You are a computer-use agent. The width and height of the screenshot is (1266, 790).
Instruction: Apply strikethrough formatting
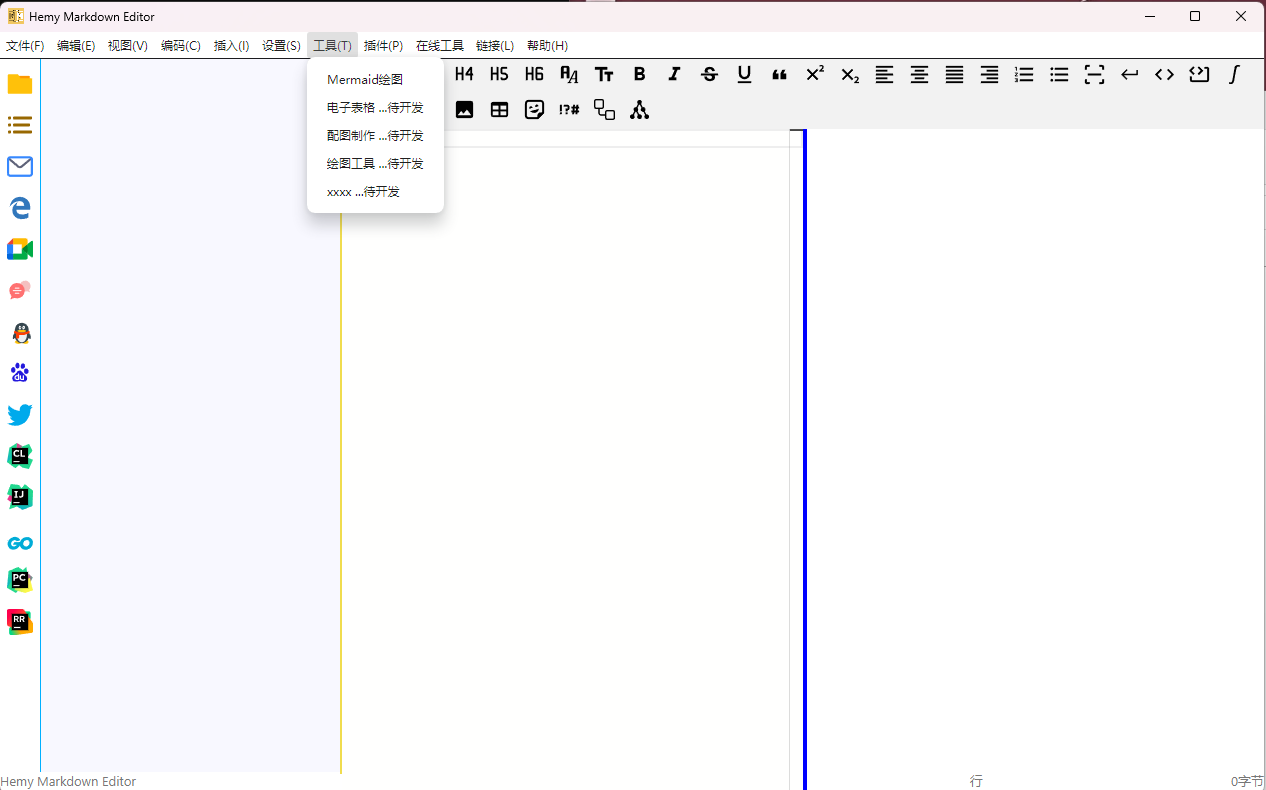click(x=709, y=74)
